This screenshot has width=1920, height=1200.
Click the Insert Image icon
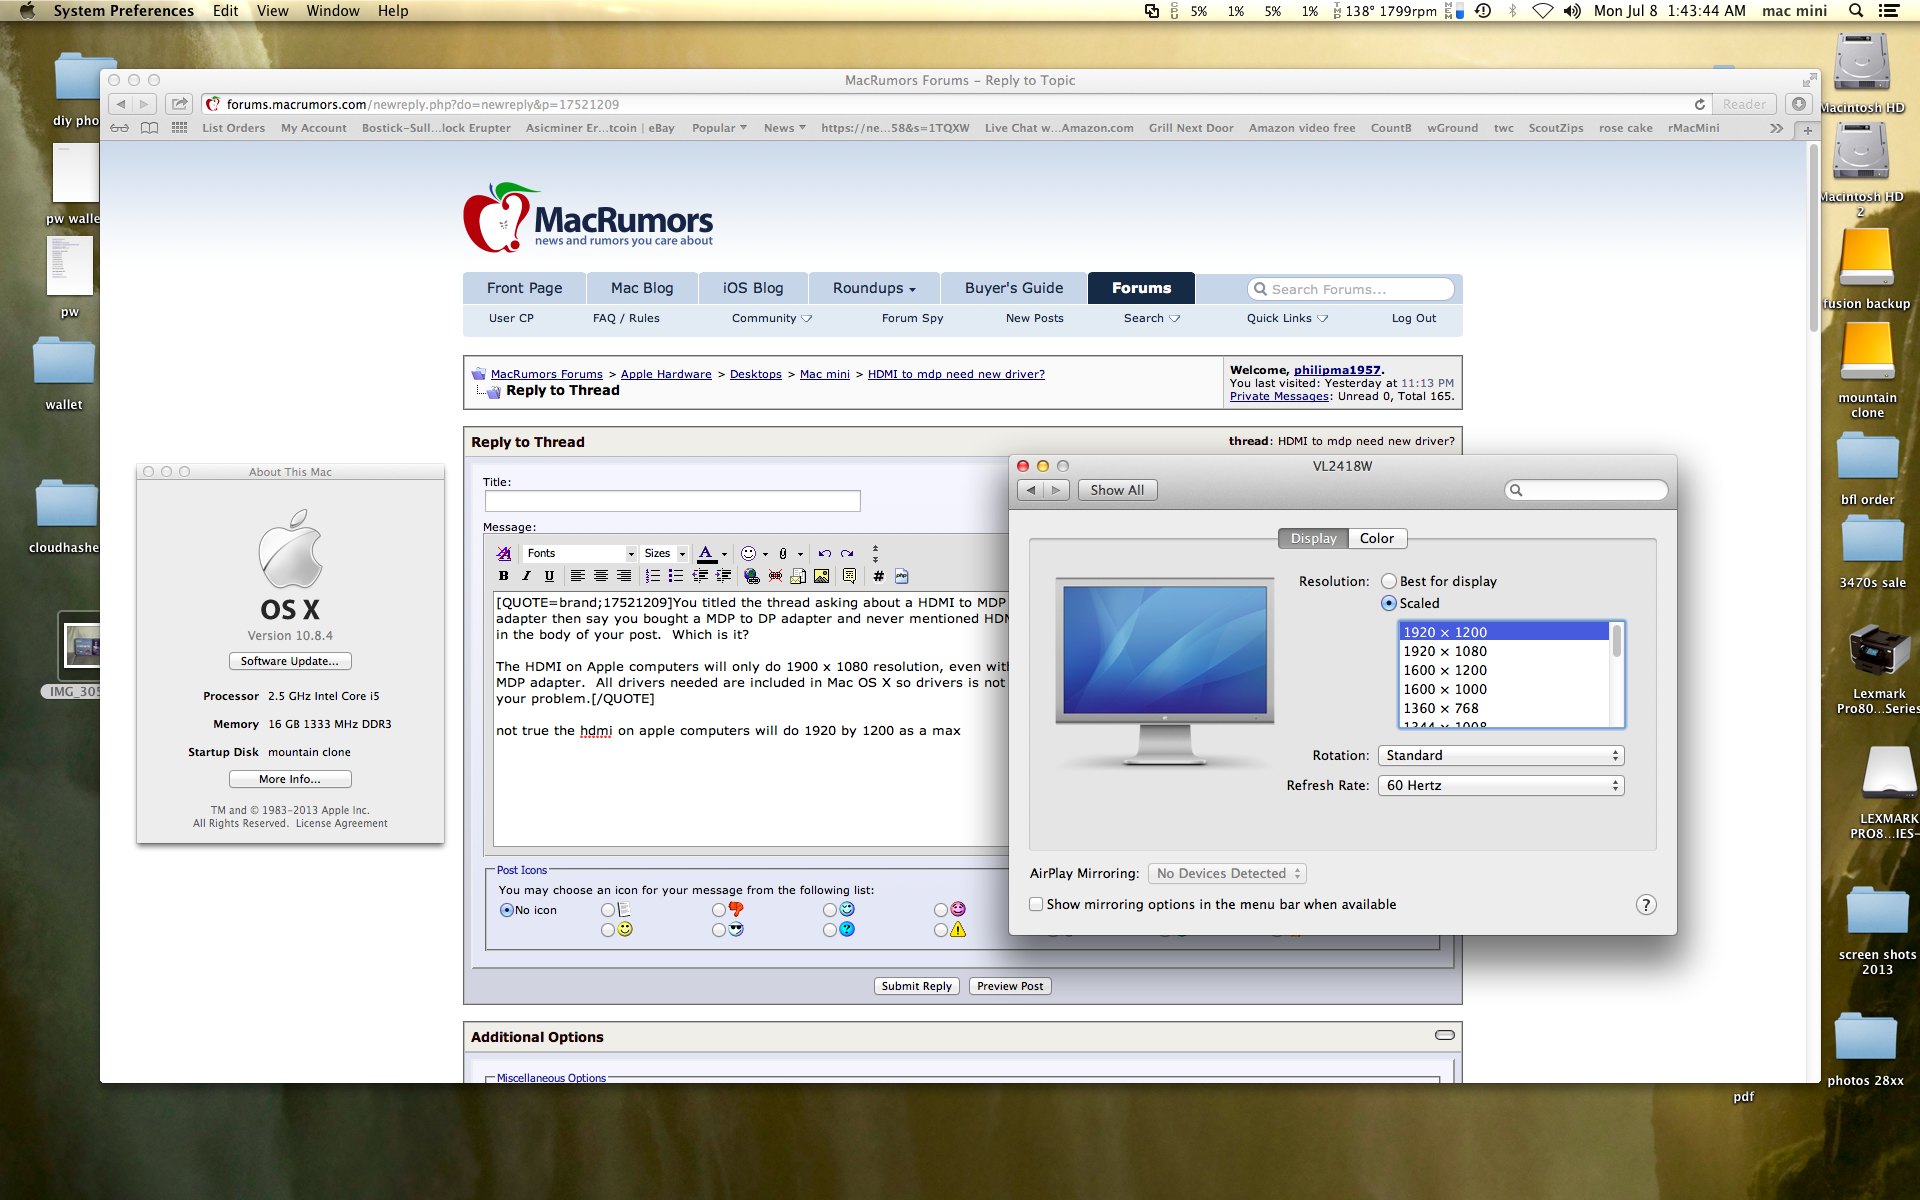(x=821, y=576)
